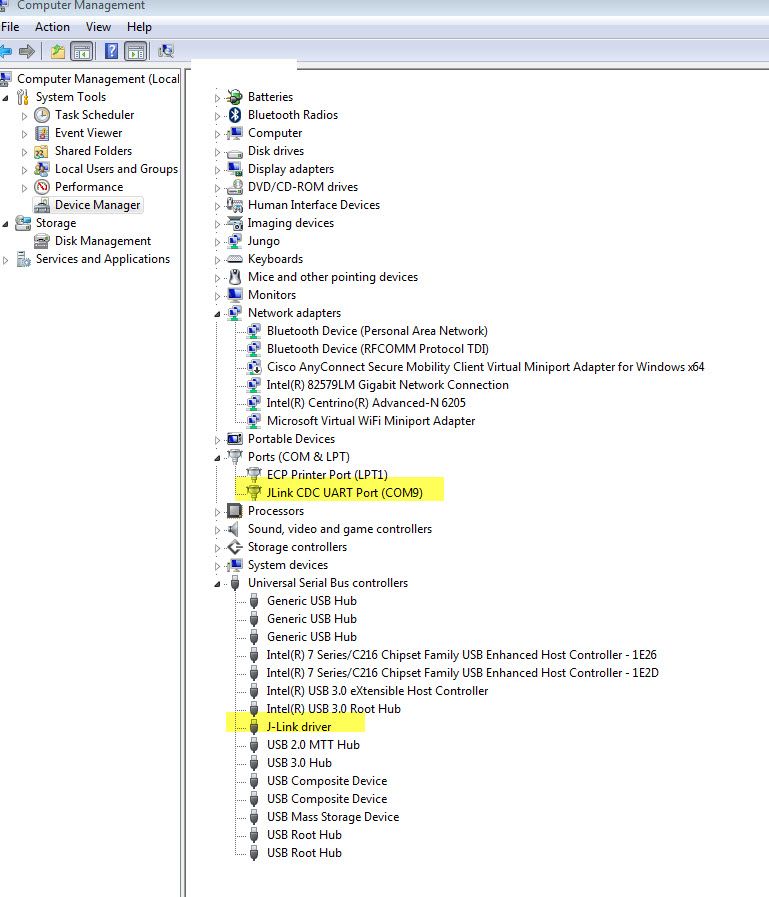Click the Sound, video and game controllers speaker icon
The width and height of the screenshot is (769, 897).
(233, 529)
